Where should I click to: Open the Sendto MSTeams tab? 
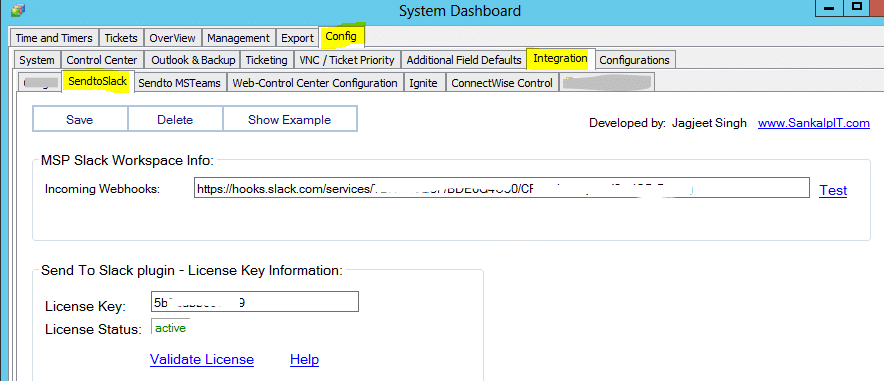pos(179,83)
